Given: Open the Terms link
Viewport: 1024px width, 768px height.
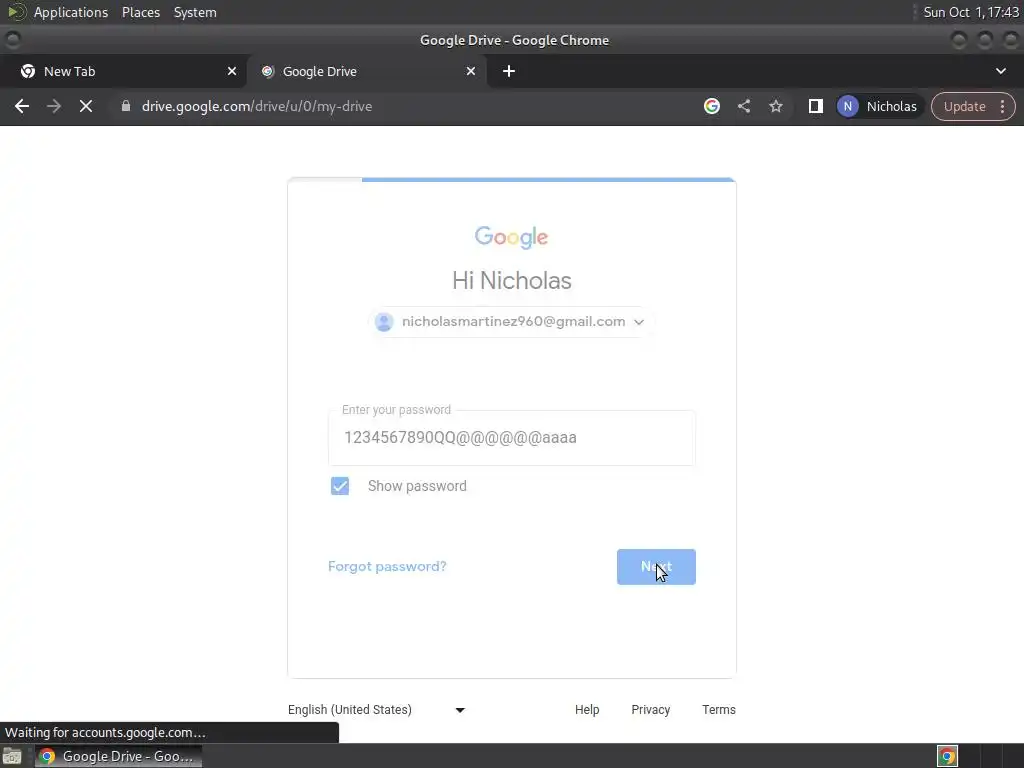Looking at the screenshot, I should pos(719,710).
